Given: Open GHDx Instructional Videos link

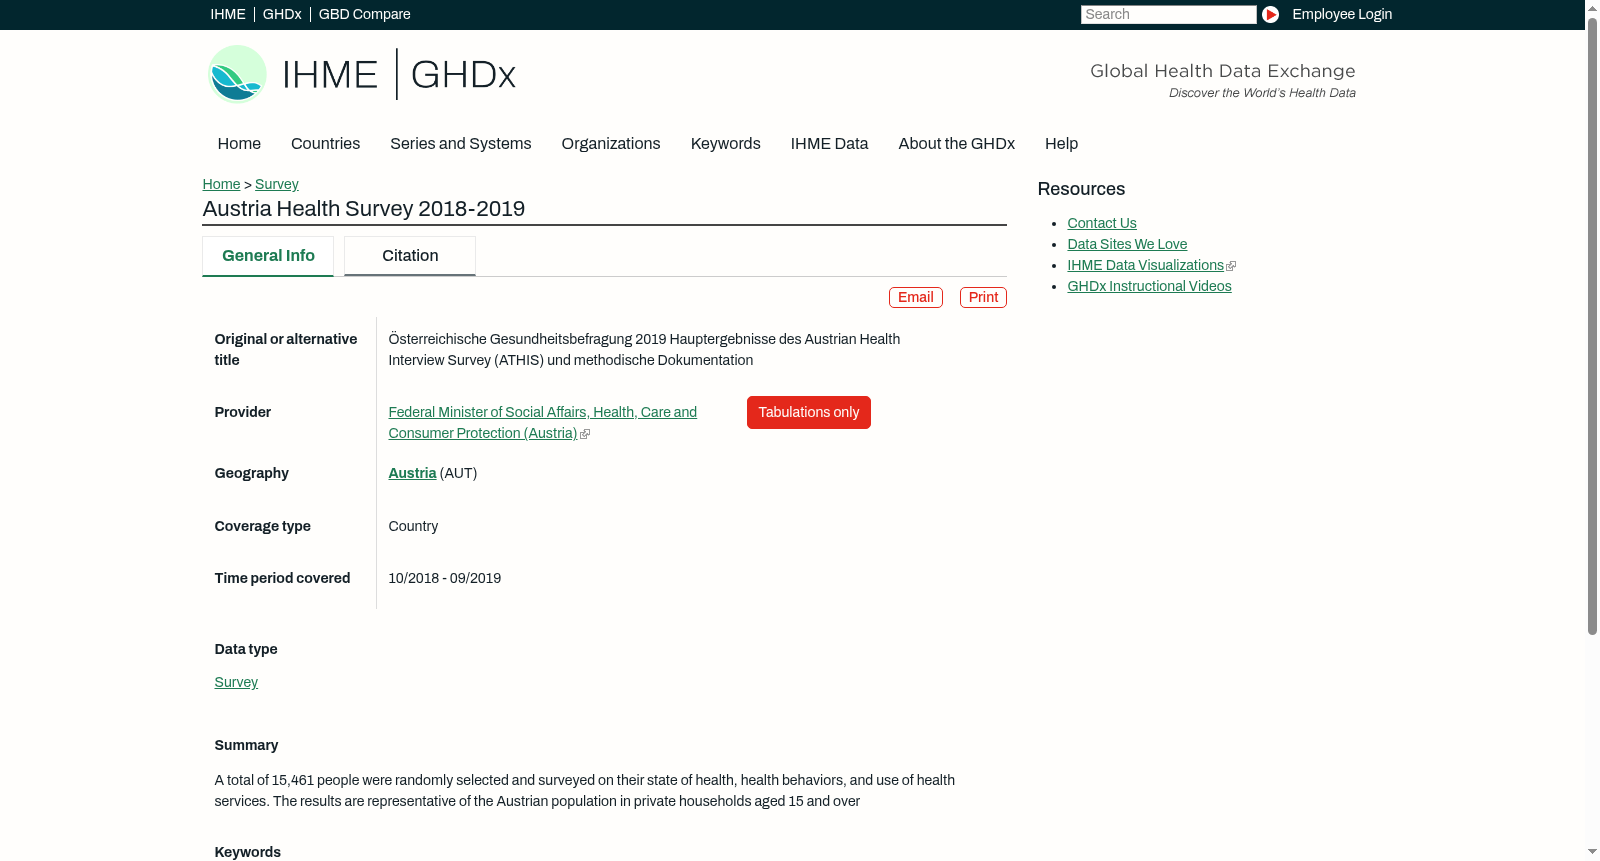Looking at the screenshot, I should [x=1149, y=286].
